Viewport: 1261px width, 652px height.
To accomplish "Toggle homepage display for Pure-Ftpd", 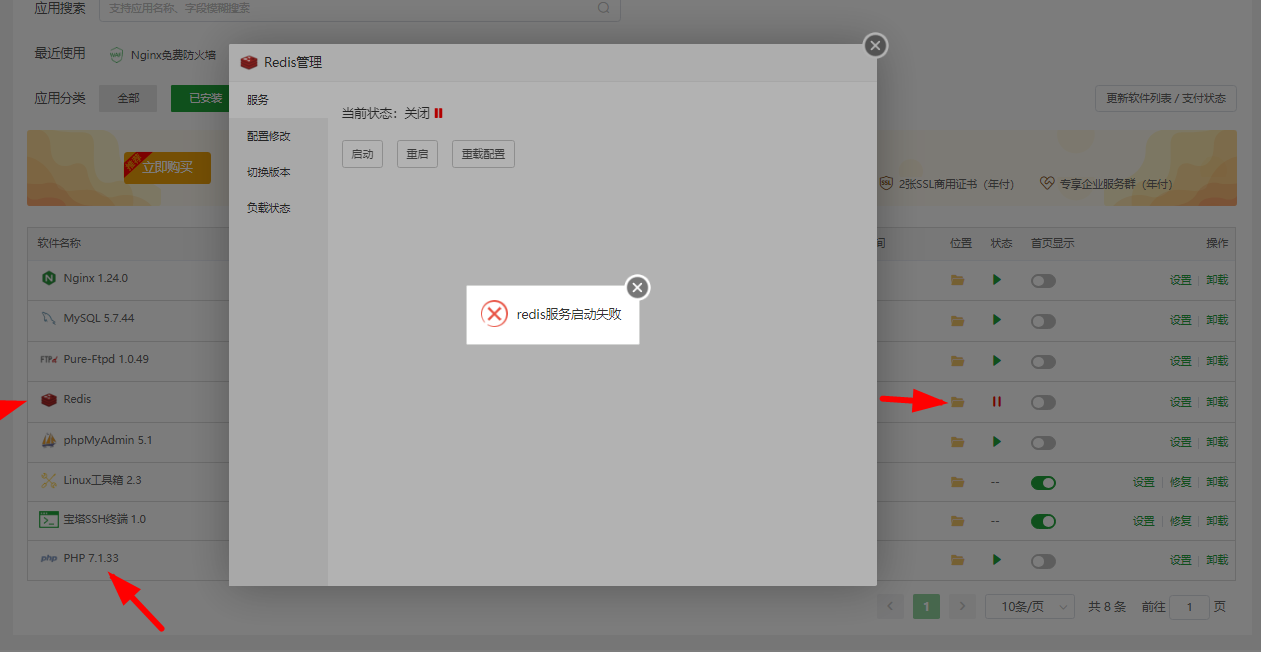I will 1043,361.
